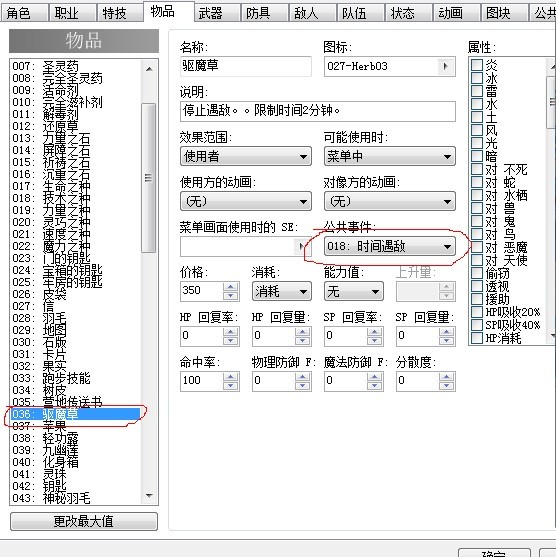Viewport: 556px width, 557px height.
Task: Switch to the 职业 tab
Action: (x=72, y=13)
